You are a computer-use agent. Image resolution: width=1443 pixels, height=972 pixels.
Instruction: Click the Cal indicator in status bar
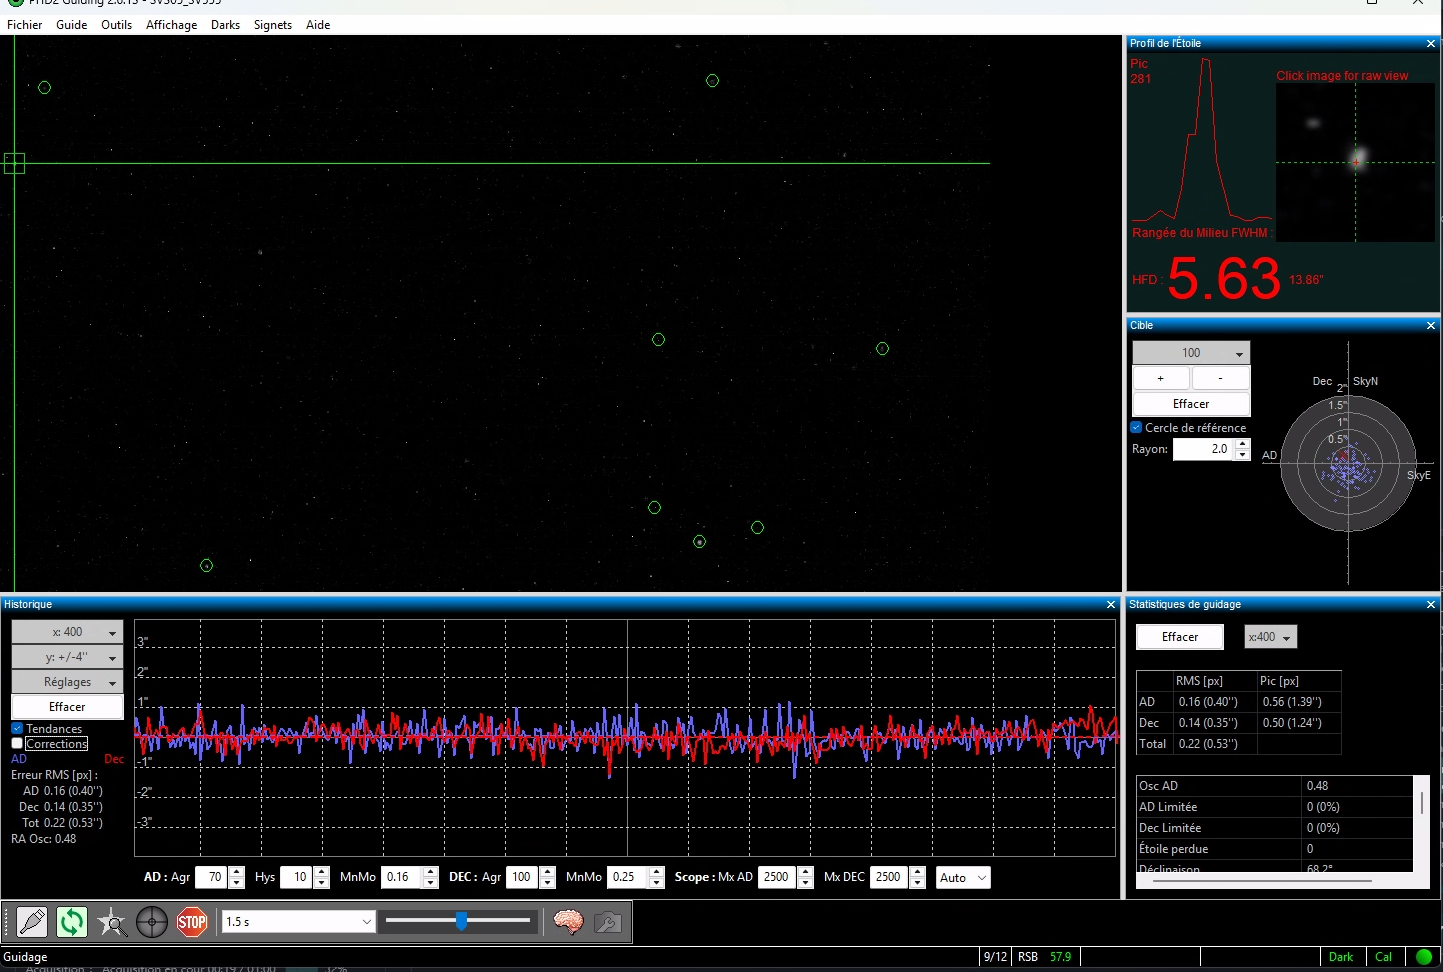(1384, 957)
